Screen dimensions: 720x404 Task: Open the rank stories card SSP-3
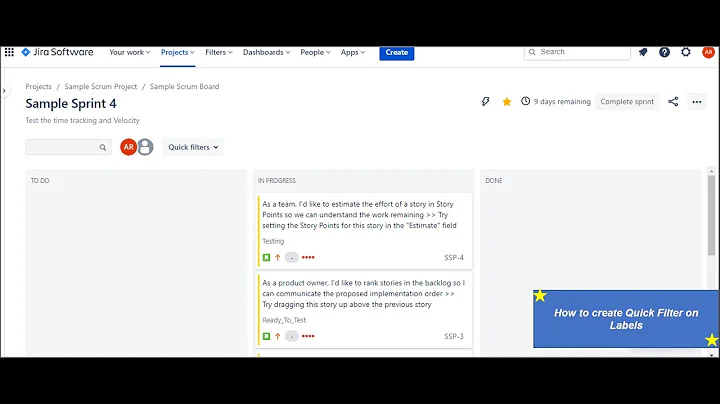coord(364,310)
